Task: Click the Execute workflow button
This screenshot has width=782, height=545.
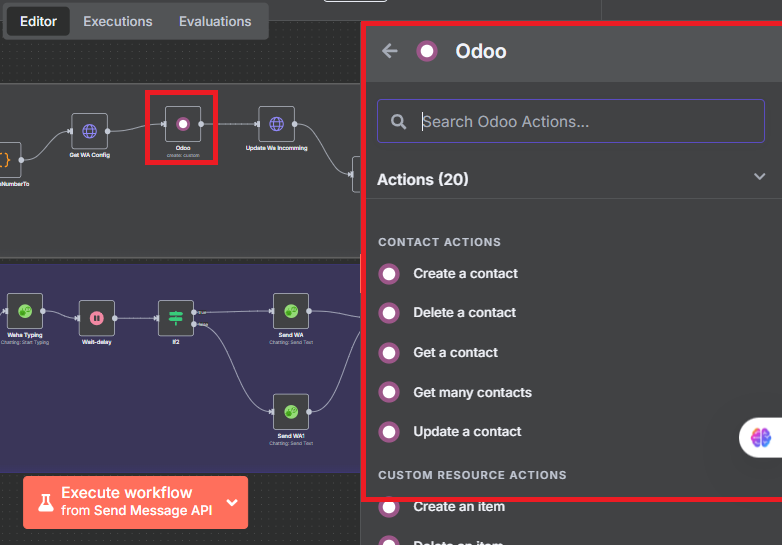Action: [125, 502]
